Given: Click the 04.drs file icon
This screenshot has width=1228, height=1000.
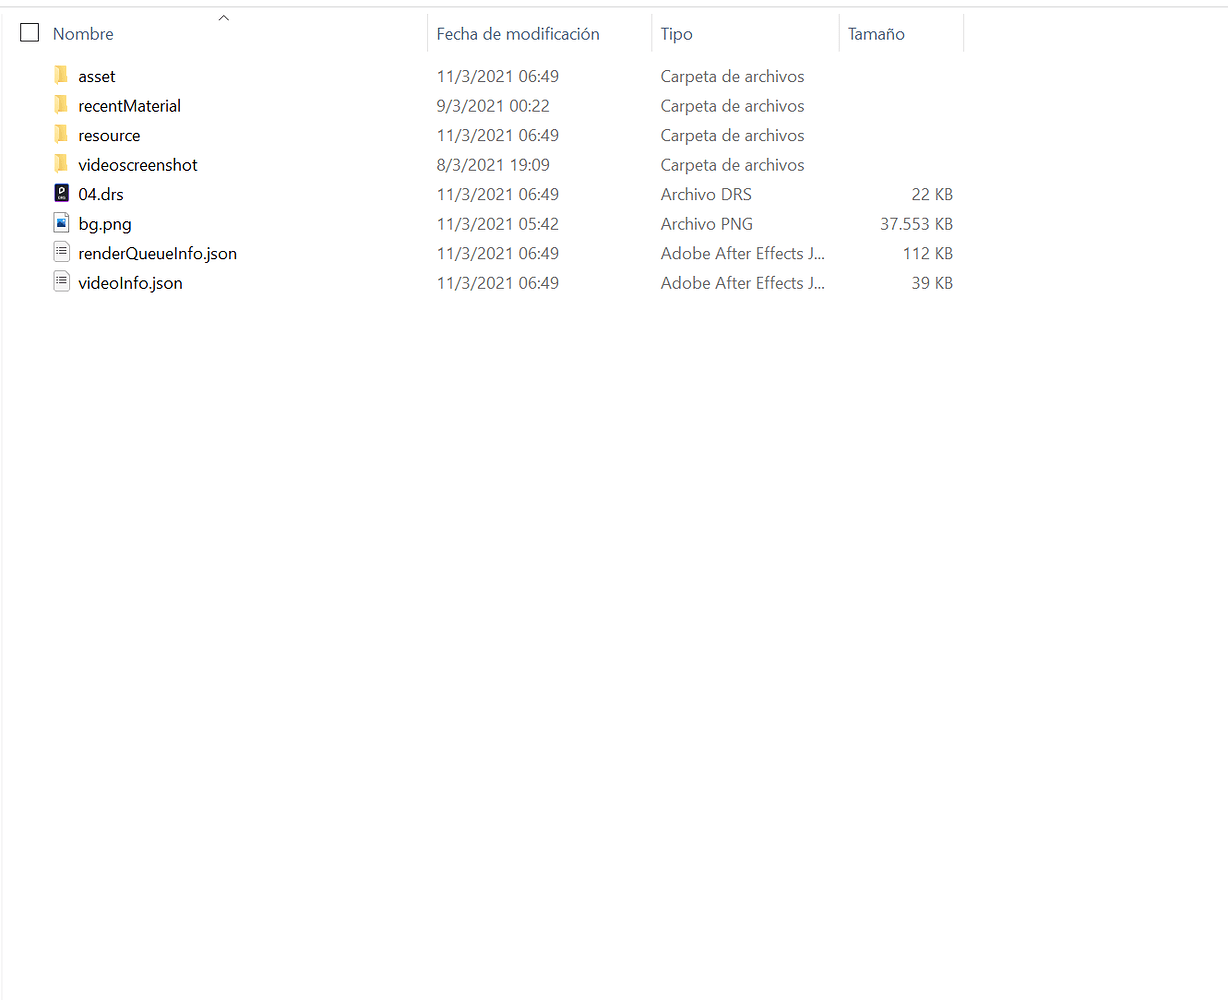Looking at the screenshot, I should (61, 194).
